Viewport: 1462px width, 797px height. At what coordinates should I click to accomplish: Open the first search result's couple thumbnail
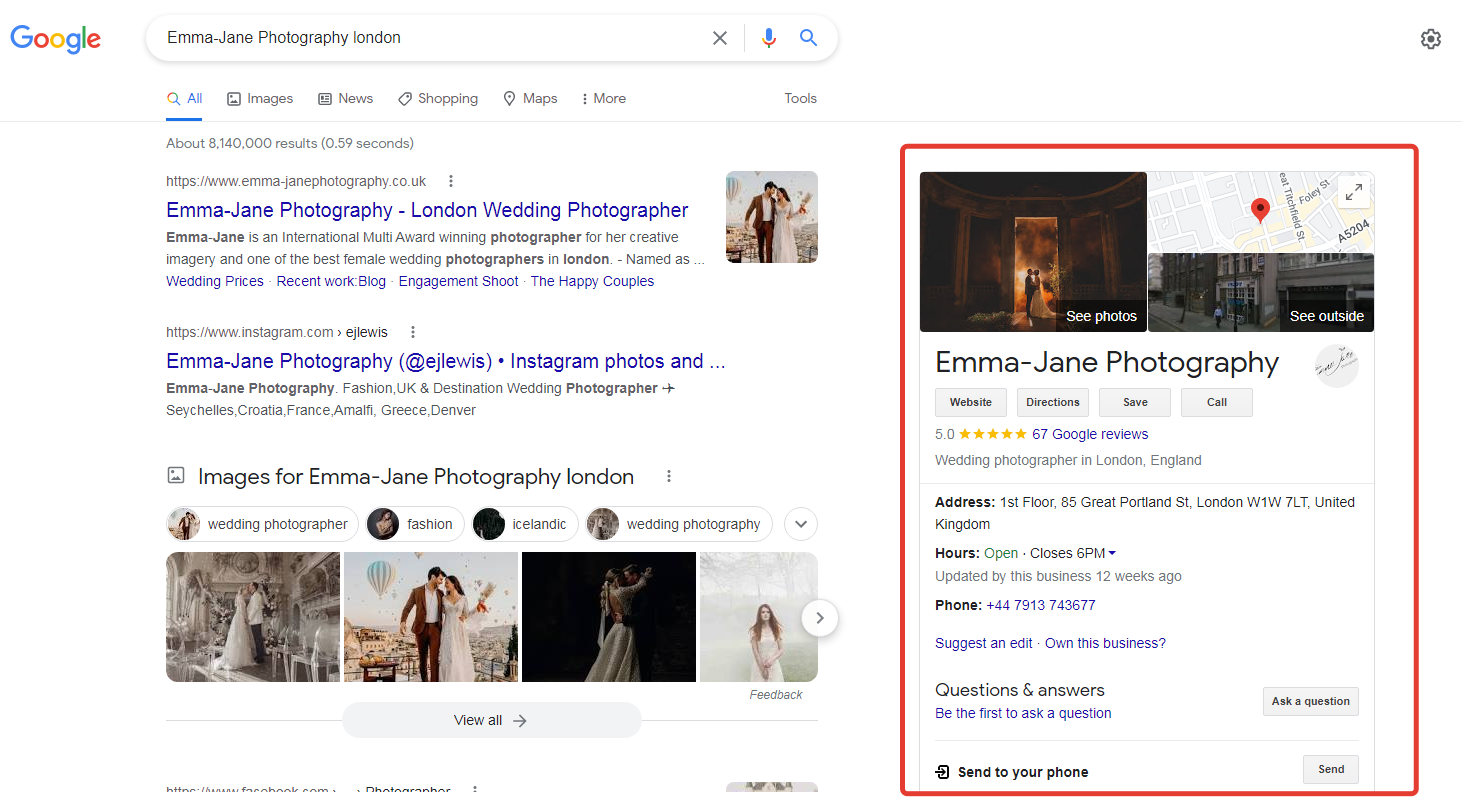click(772, 217)
